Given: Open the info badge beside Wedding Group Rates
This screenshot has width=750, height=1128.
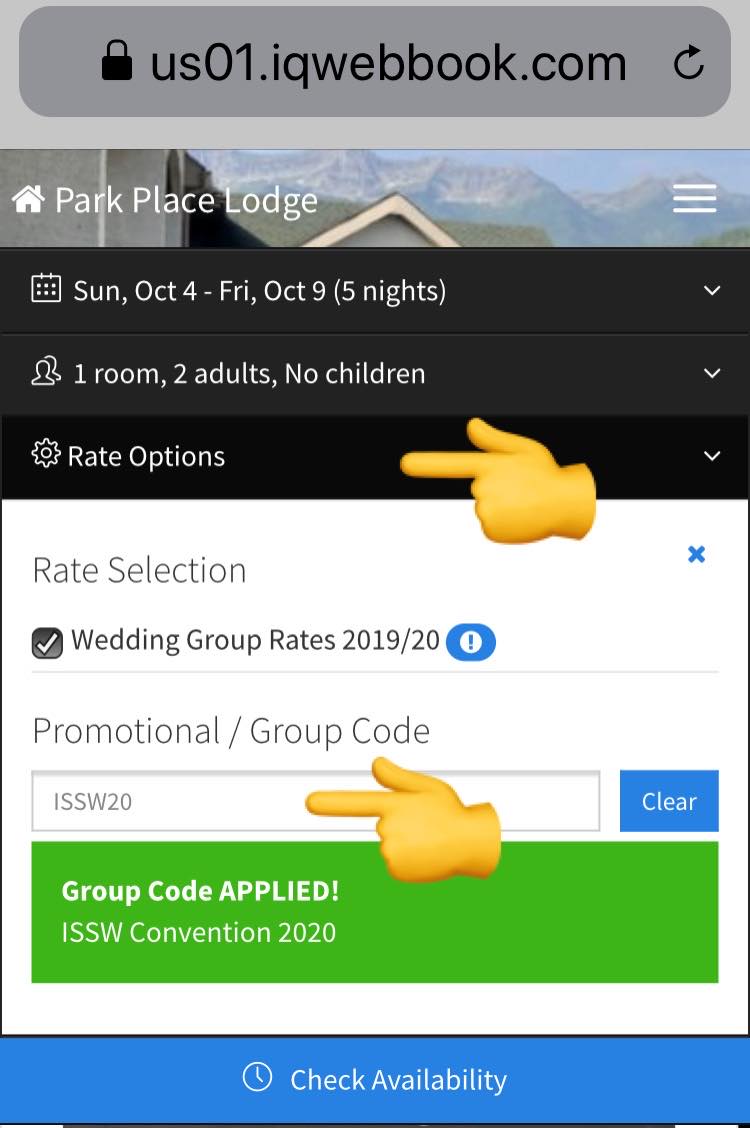Looking at the screenshot, I should pyautogui.click(x=470, y=642).
